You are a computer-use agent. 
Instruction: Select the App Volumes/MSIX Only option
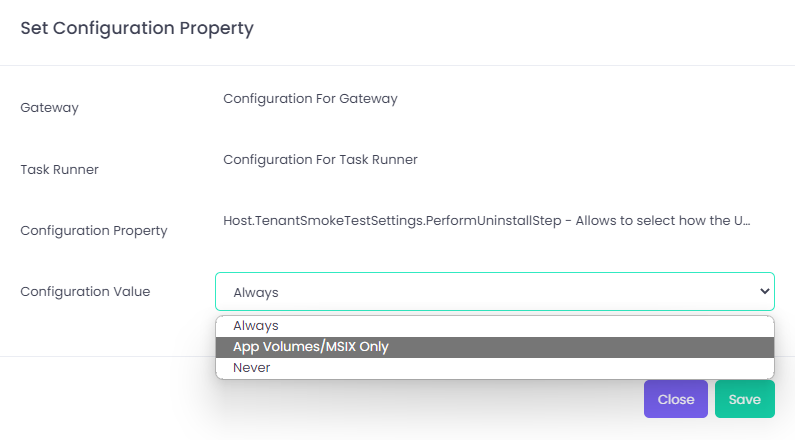tap(311, 347)
